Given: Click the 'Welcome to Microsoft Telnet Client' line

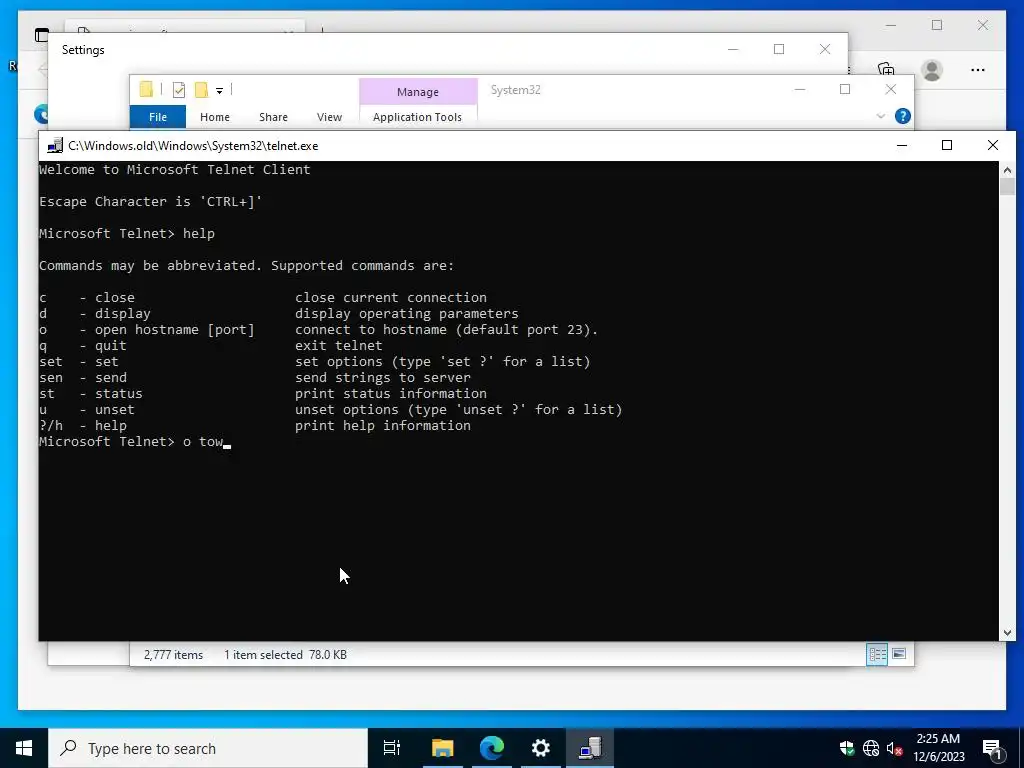Looking at the screenshot, I should coord(174,170).
